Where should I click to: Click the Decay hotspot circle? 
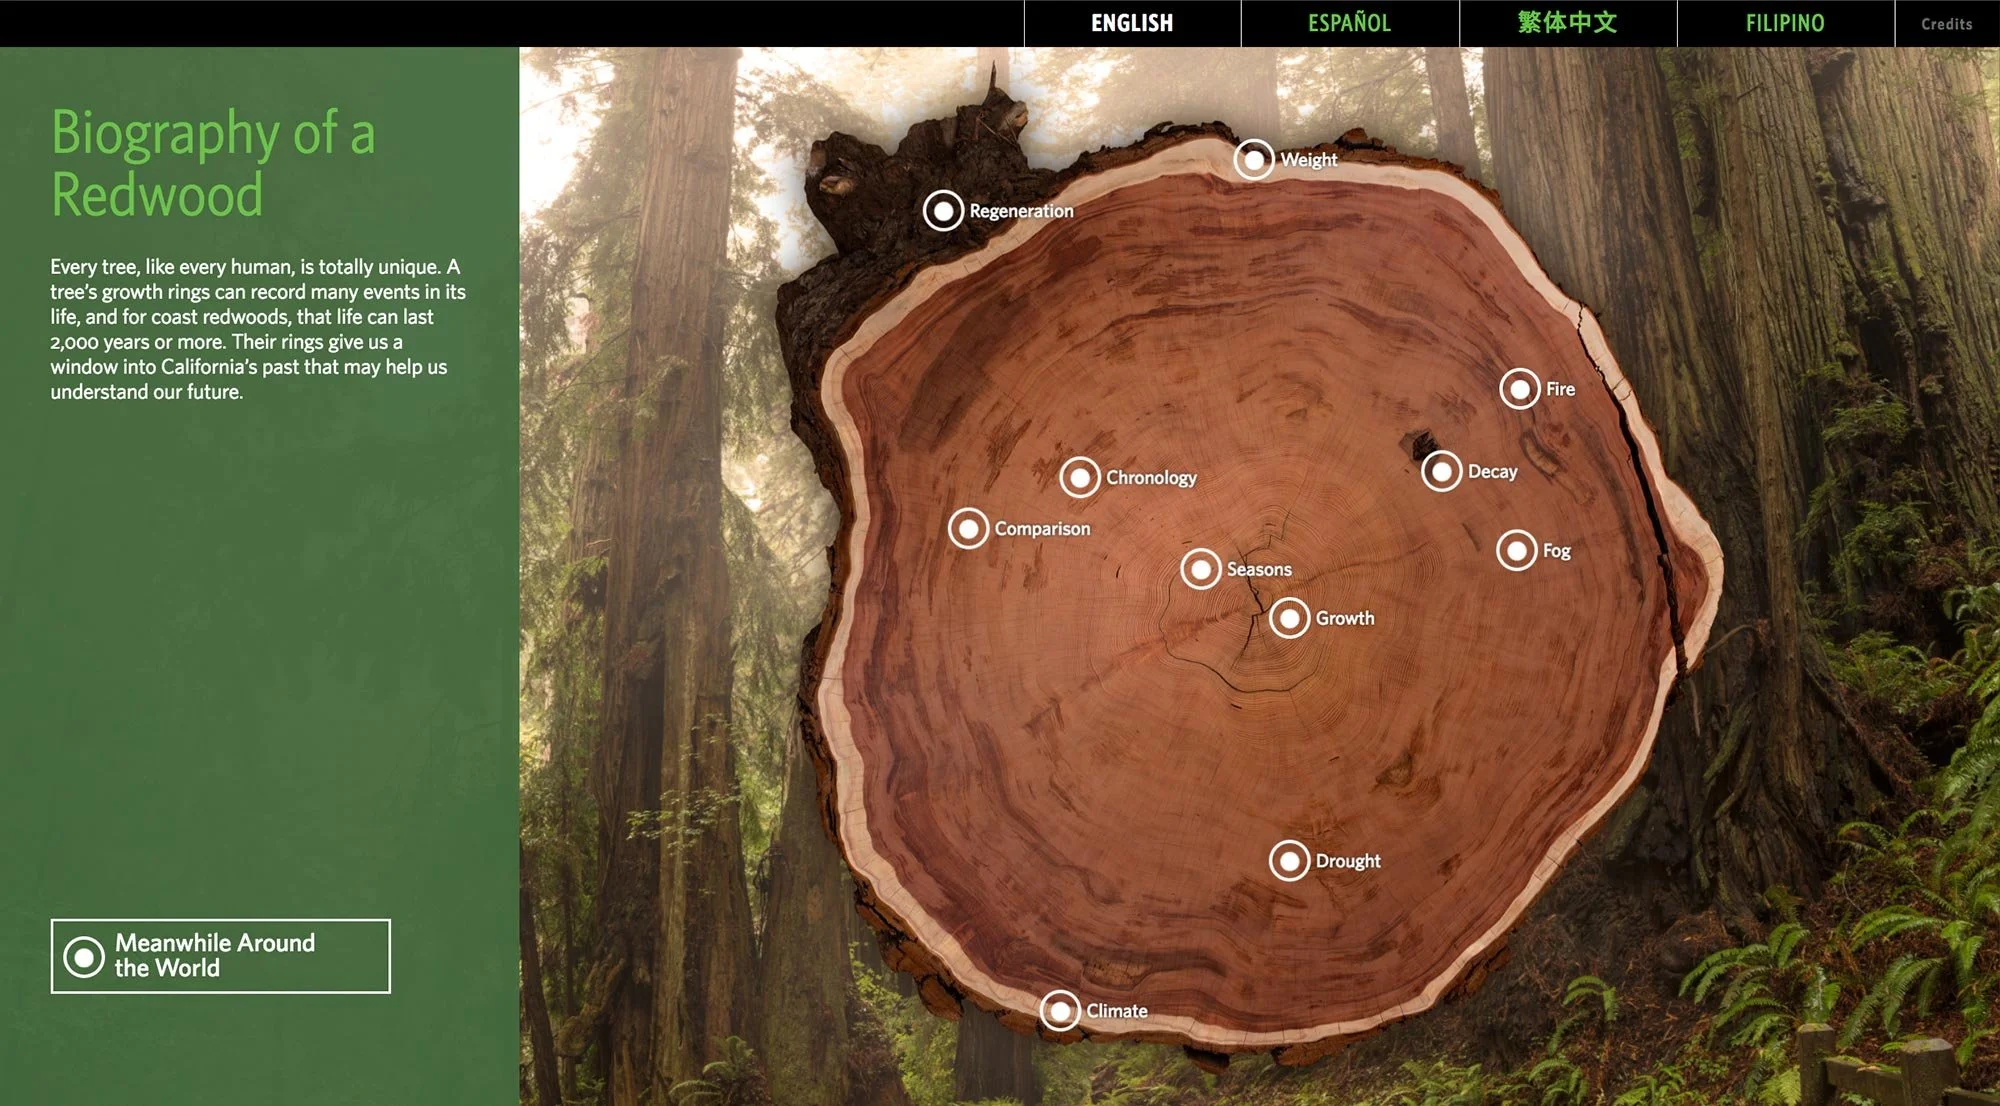pyautogui.click(x=1442, y=471)
